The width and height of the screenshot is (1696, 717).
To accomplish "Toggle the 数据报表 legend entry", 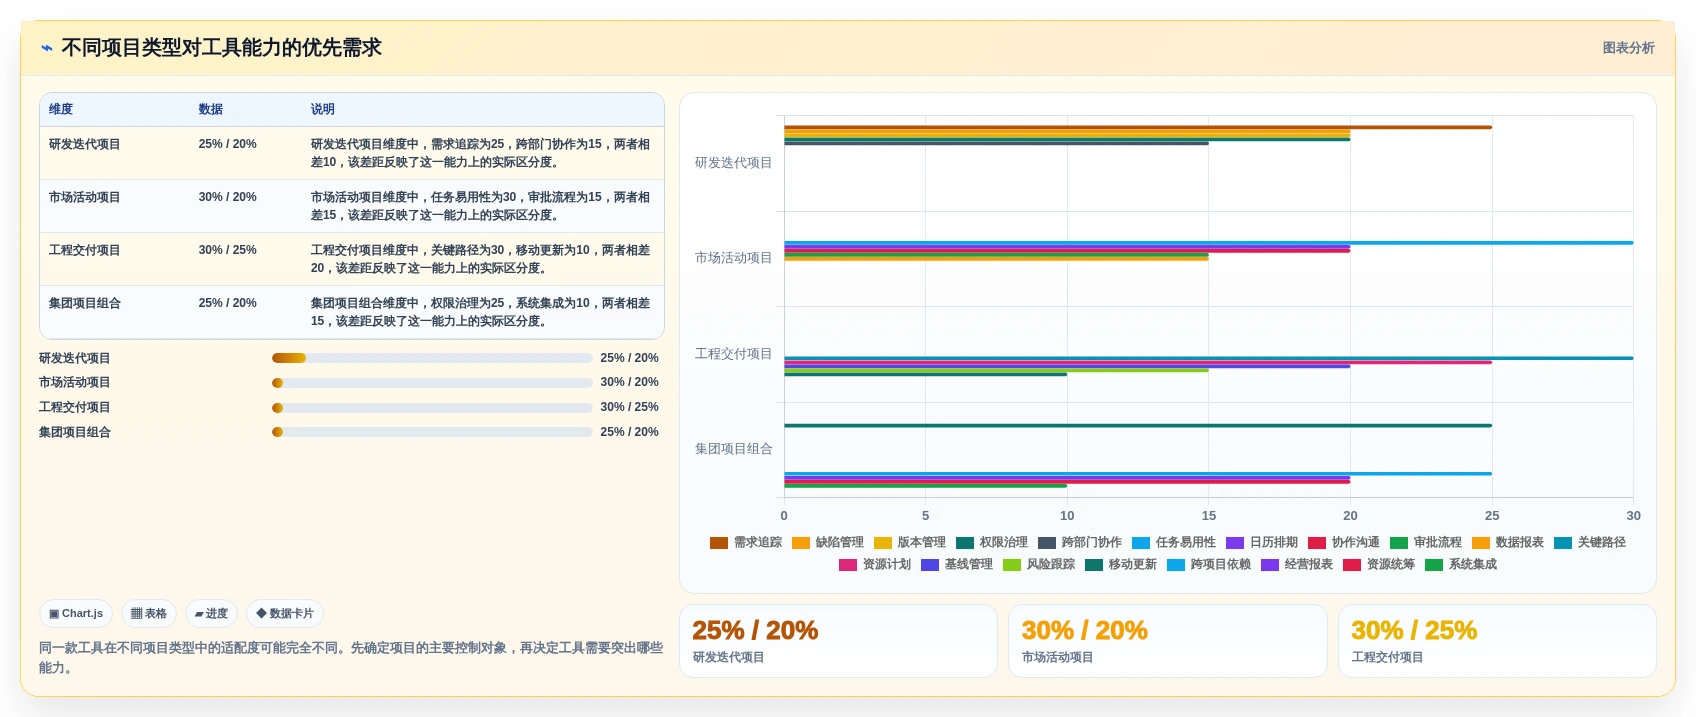I will [x=1508, y=542].
